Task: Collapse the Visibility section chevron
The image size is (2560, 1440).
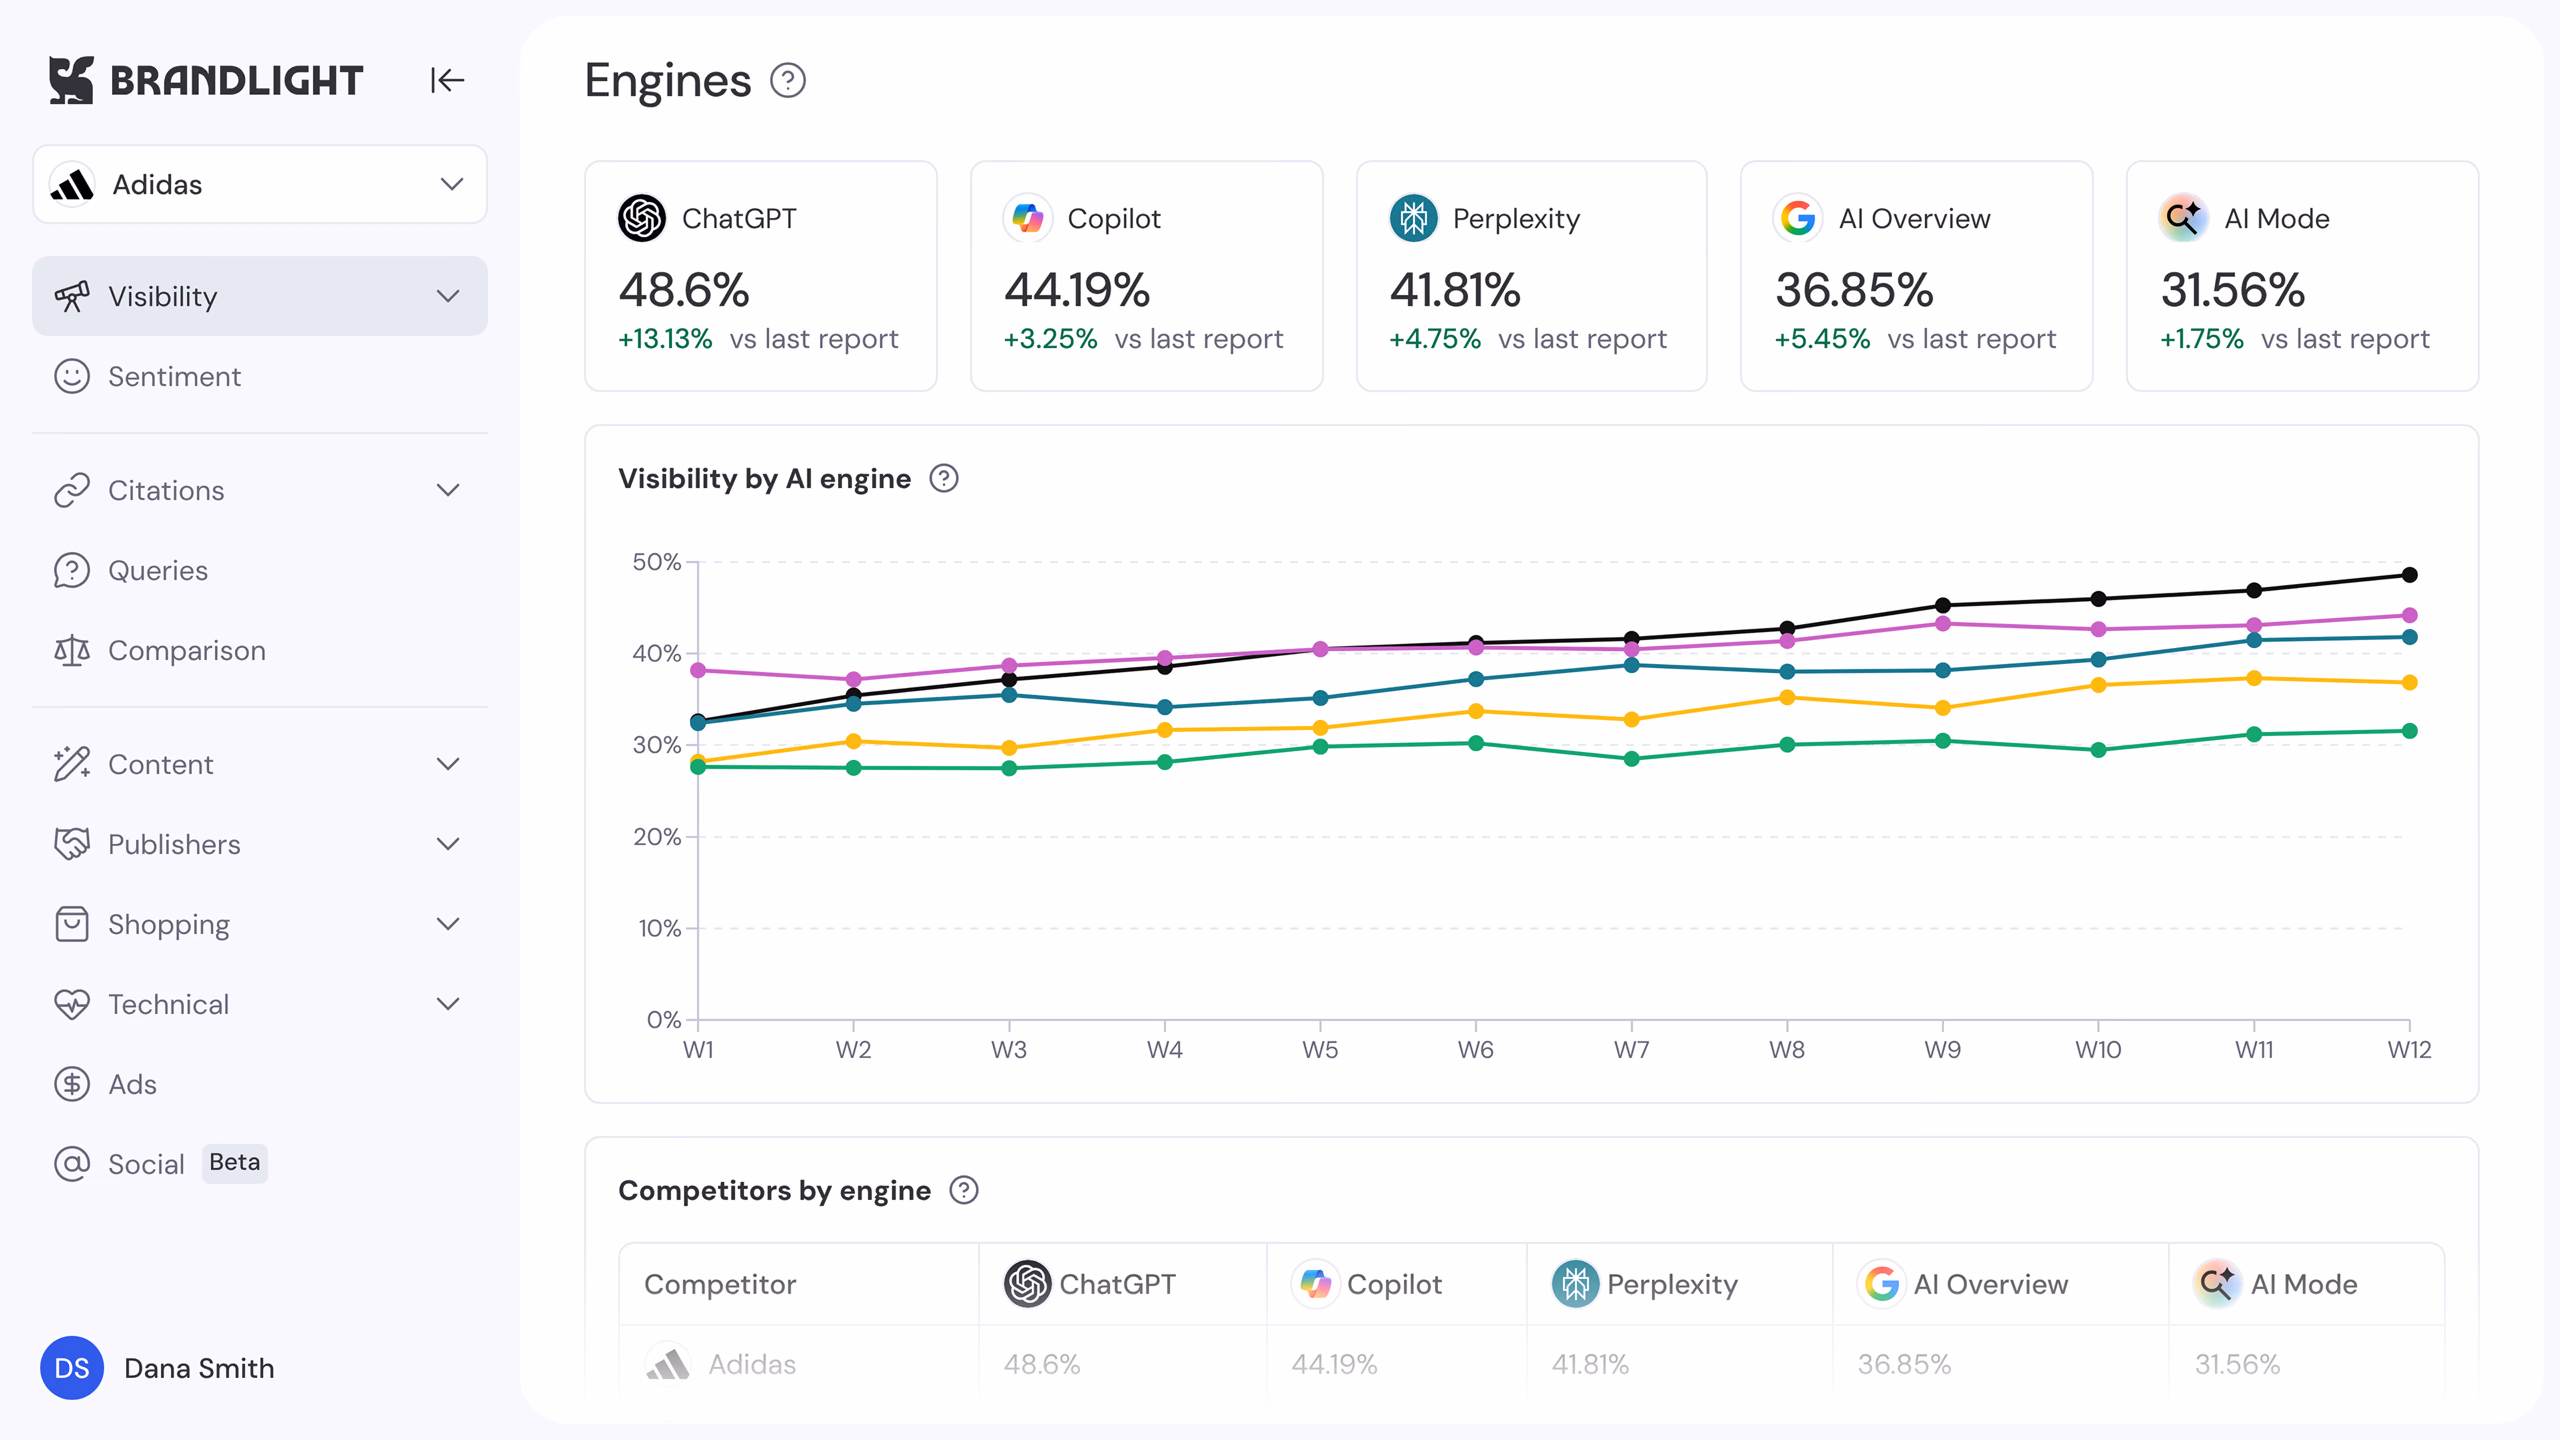Action: tap(448, 296)
